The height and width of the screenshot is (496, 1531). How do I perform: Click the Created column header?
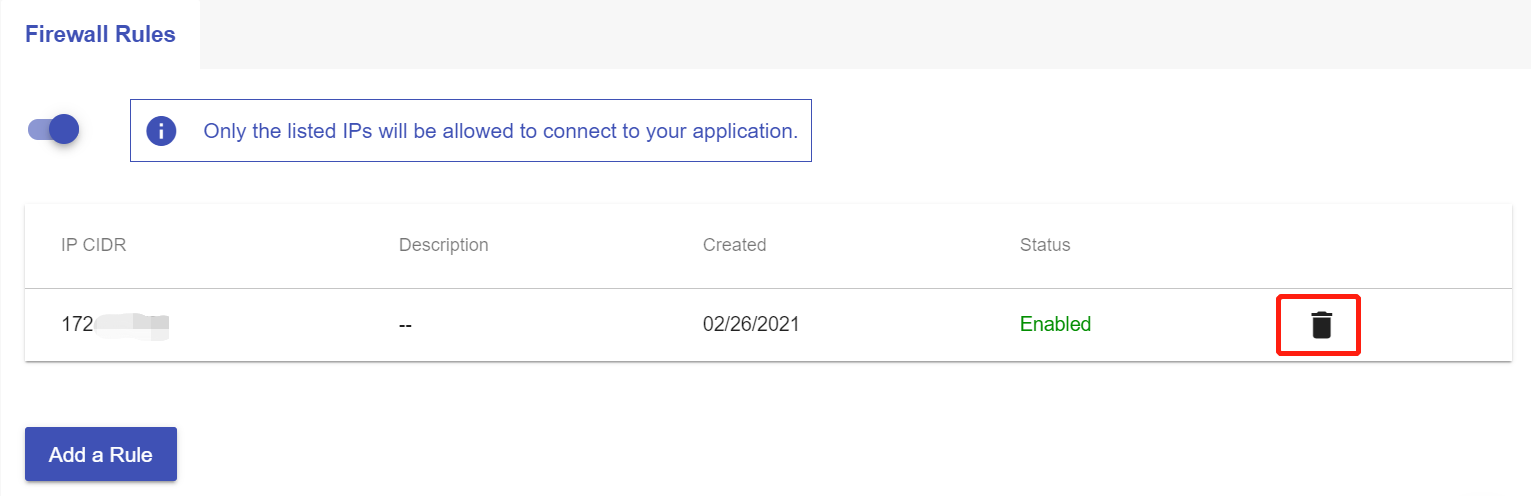tap(734, 245)
